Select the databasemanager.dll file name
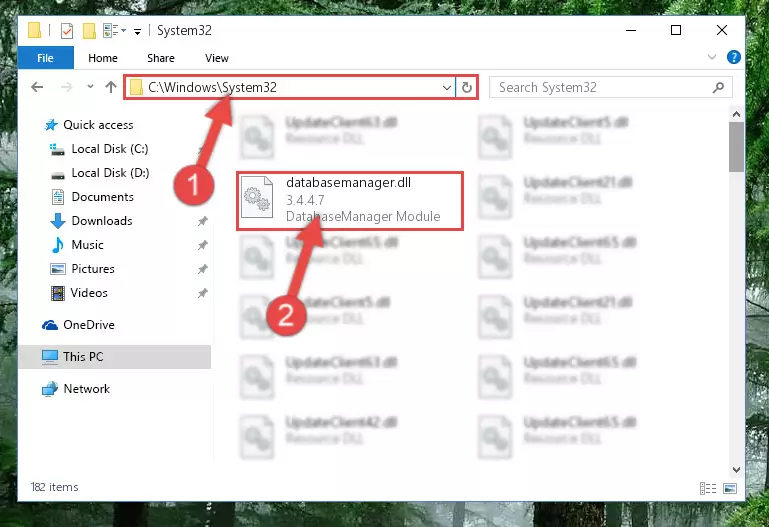This screenshot has width=769, height=527. [x=348, y=182]
